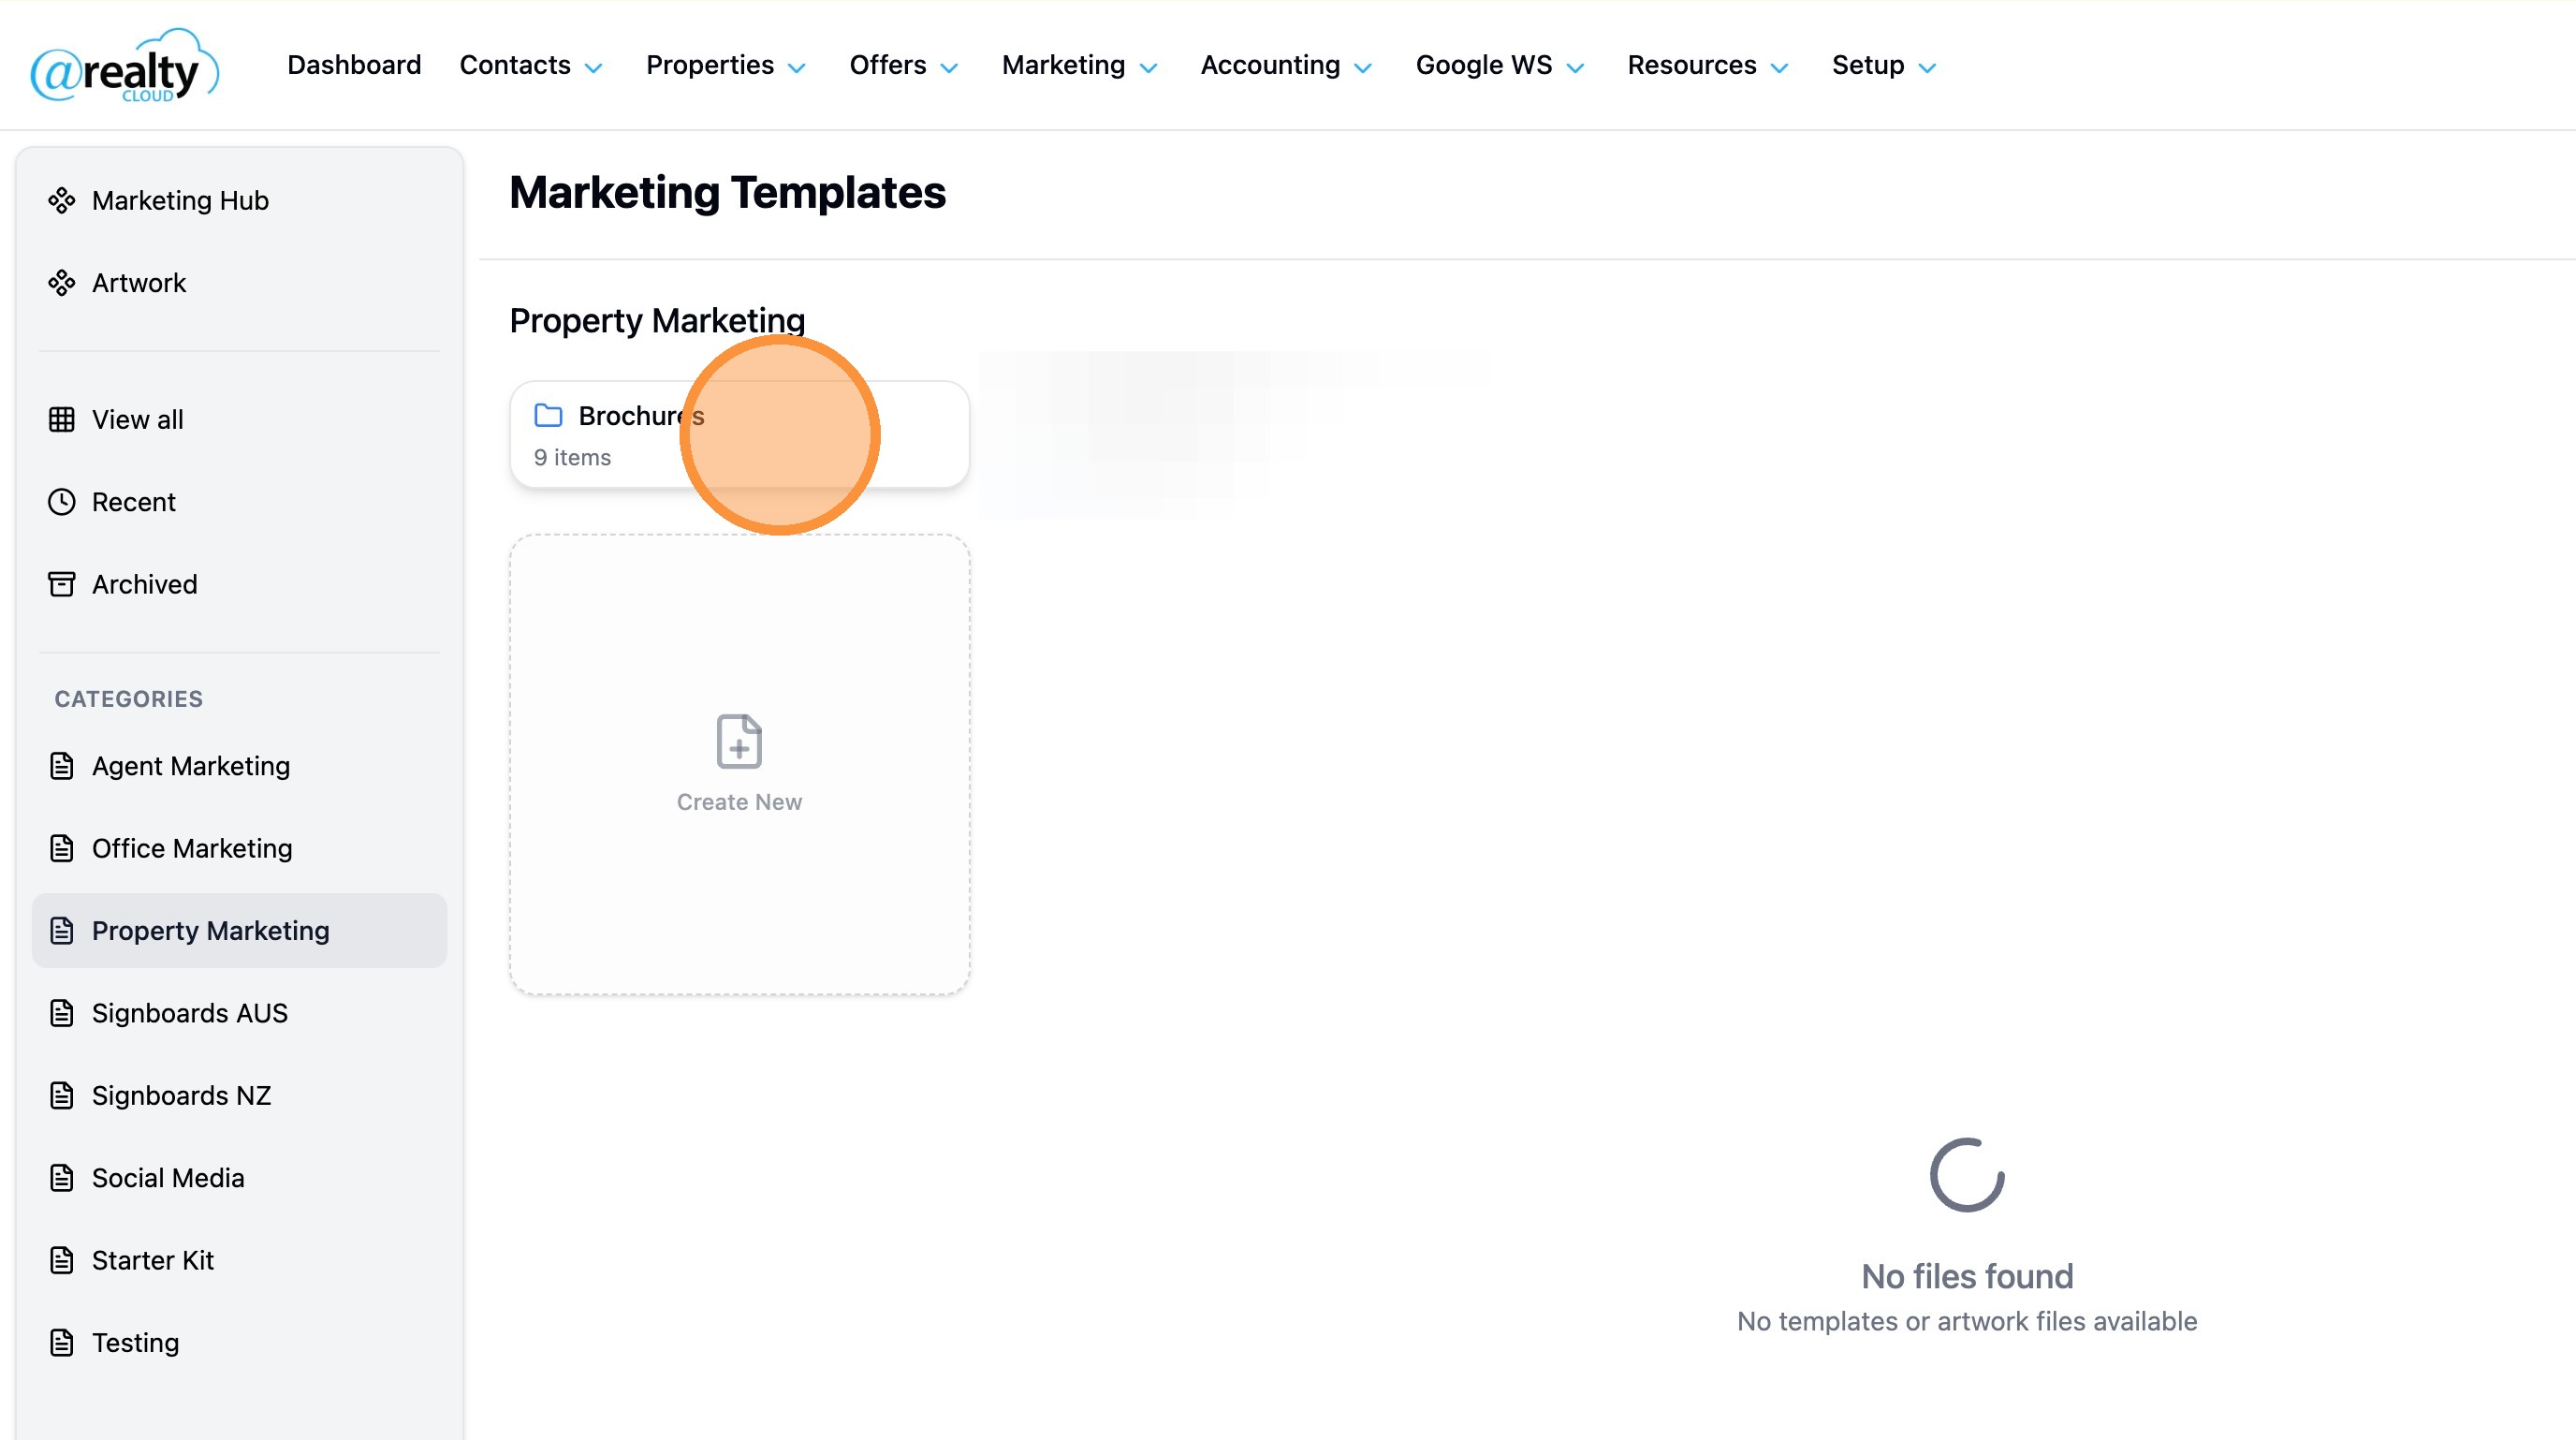Select the View all grid icon

pyautogui.click(x=62, y=419)
